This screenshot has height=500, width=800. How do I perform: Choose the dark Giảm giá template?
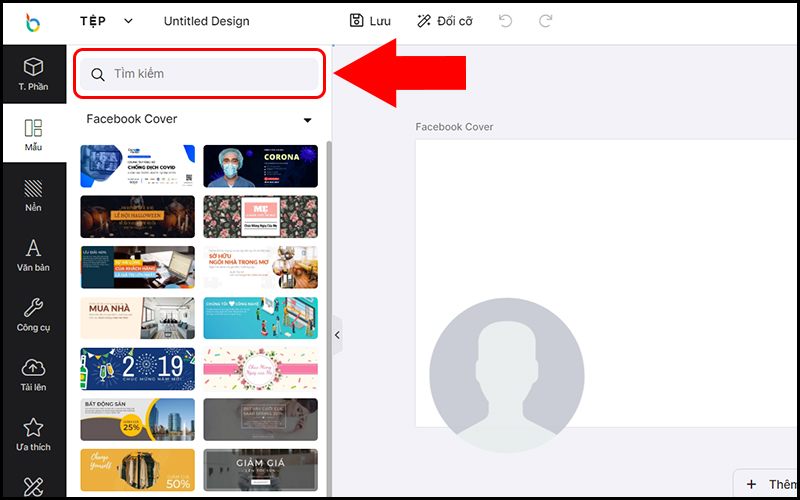(261, 470)
